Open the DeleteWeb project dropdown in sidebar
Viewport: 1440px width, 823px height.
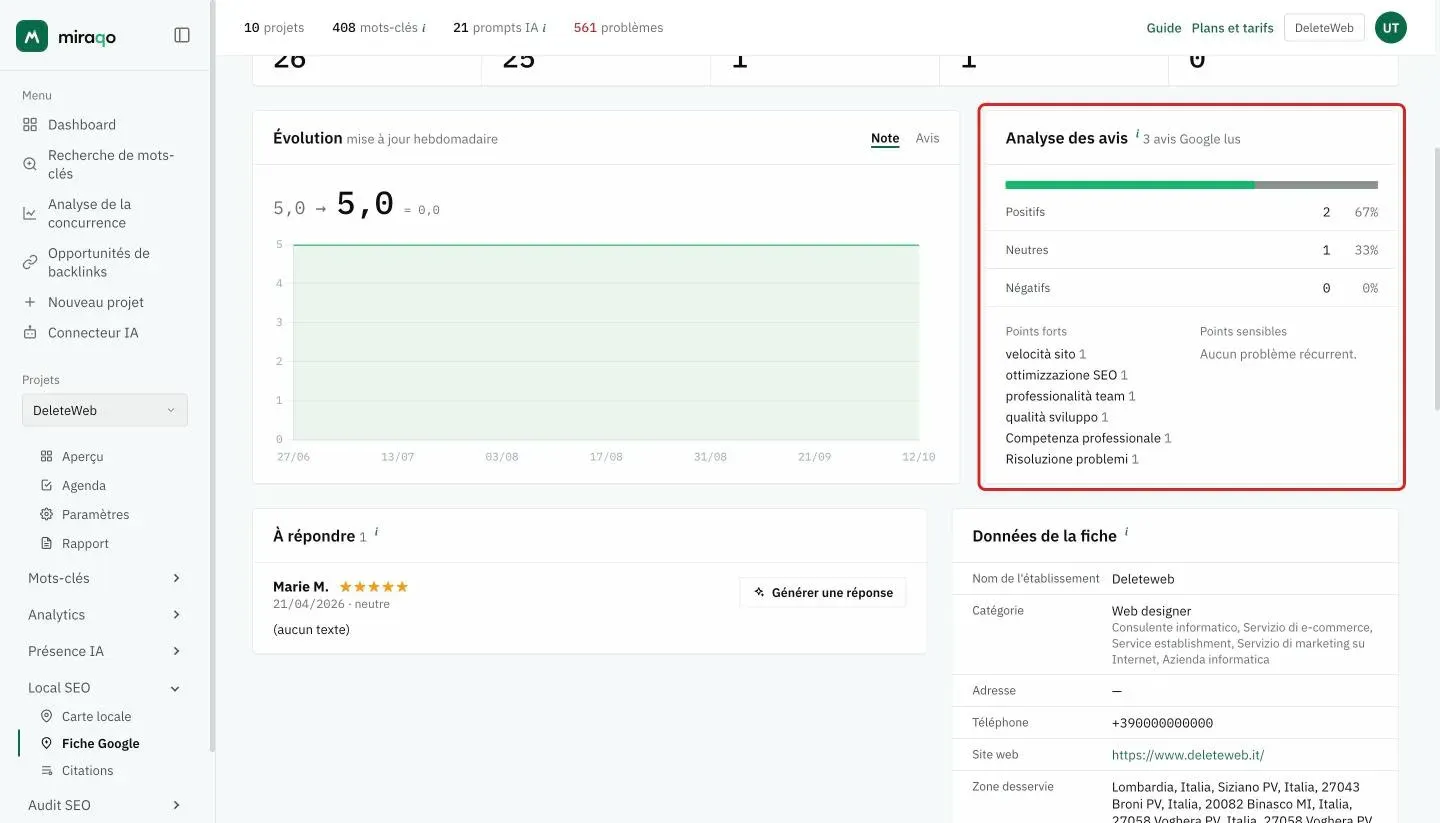click(105, 410)
